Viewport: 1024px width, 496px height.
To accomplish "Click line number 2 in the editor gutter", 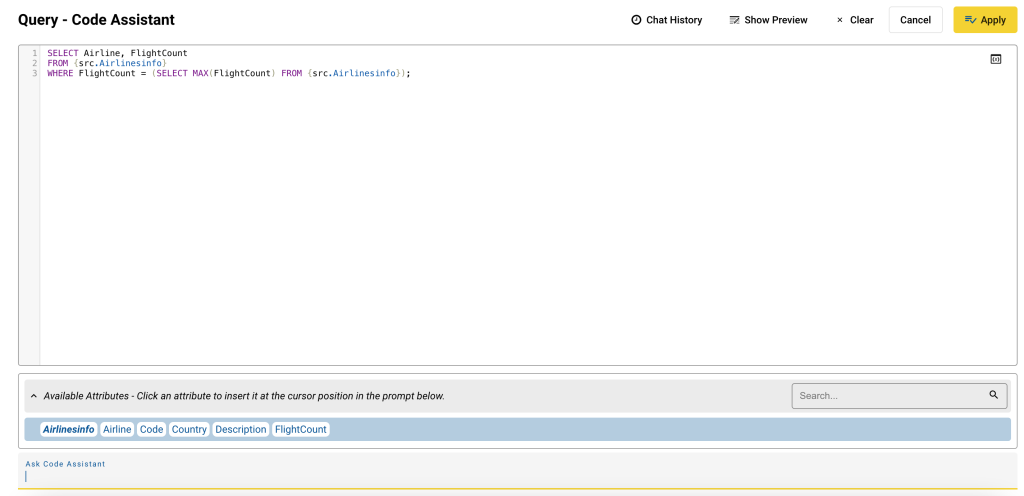I will [x=34, y=63].
